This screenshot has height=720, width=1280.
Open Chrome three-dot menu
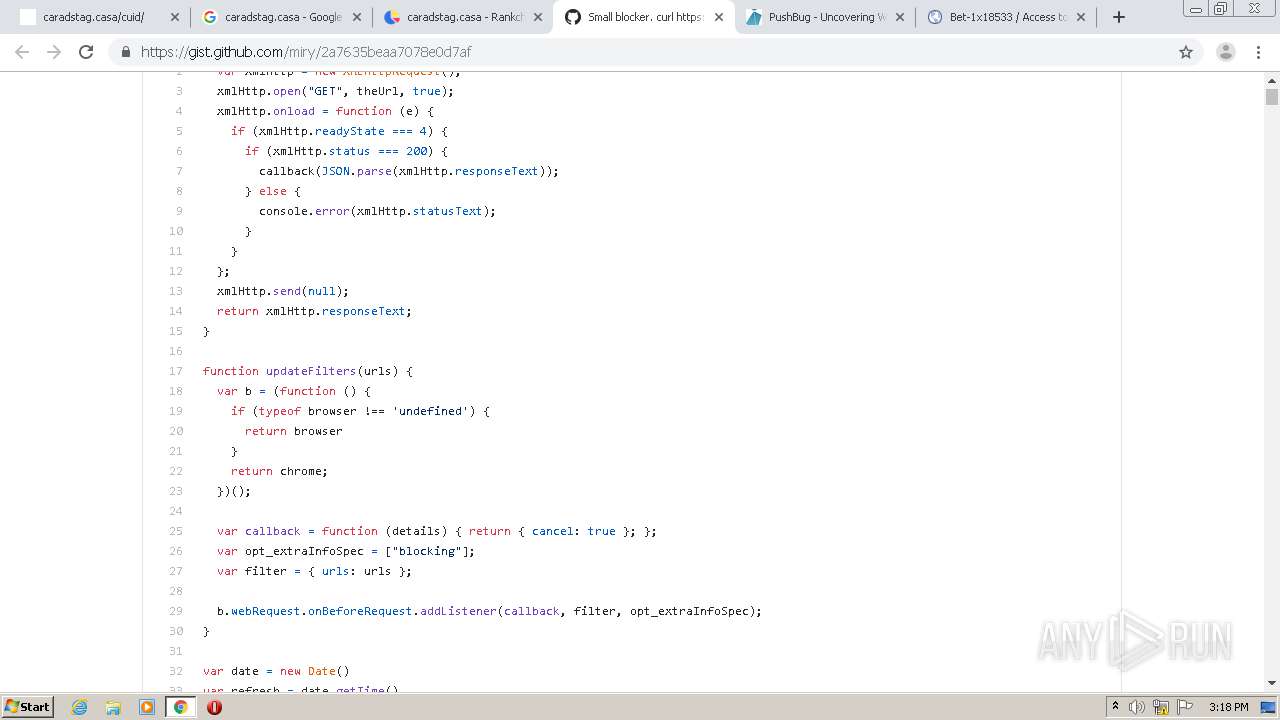(1259, 52)
